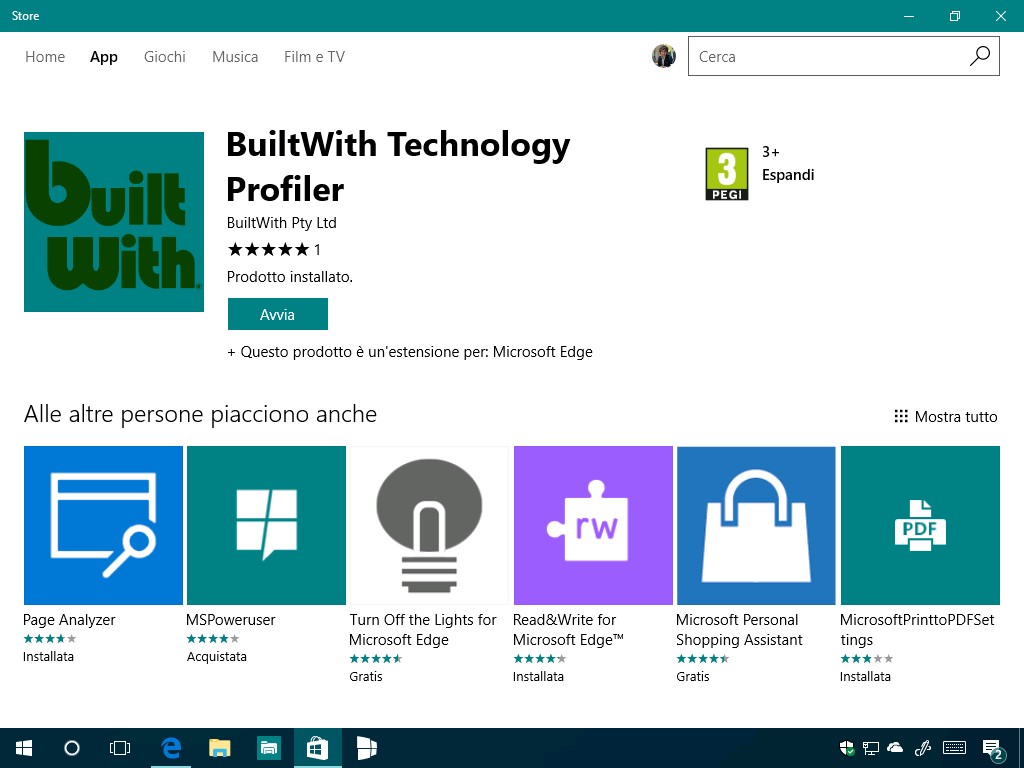Click the 'Gratis' label under Turn Off the Lights
This screenshot has width=1024, height=768.
tap(366, 677)
